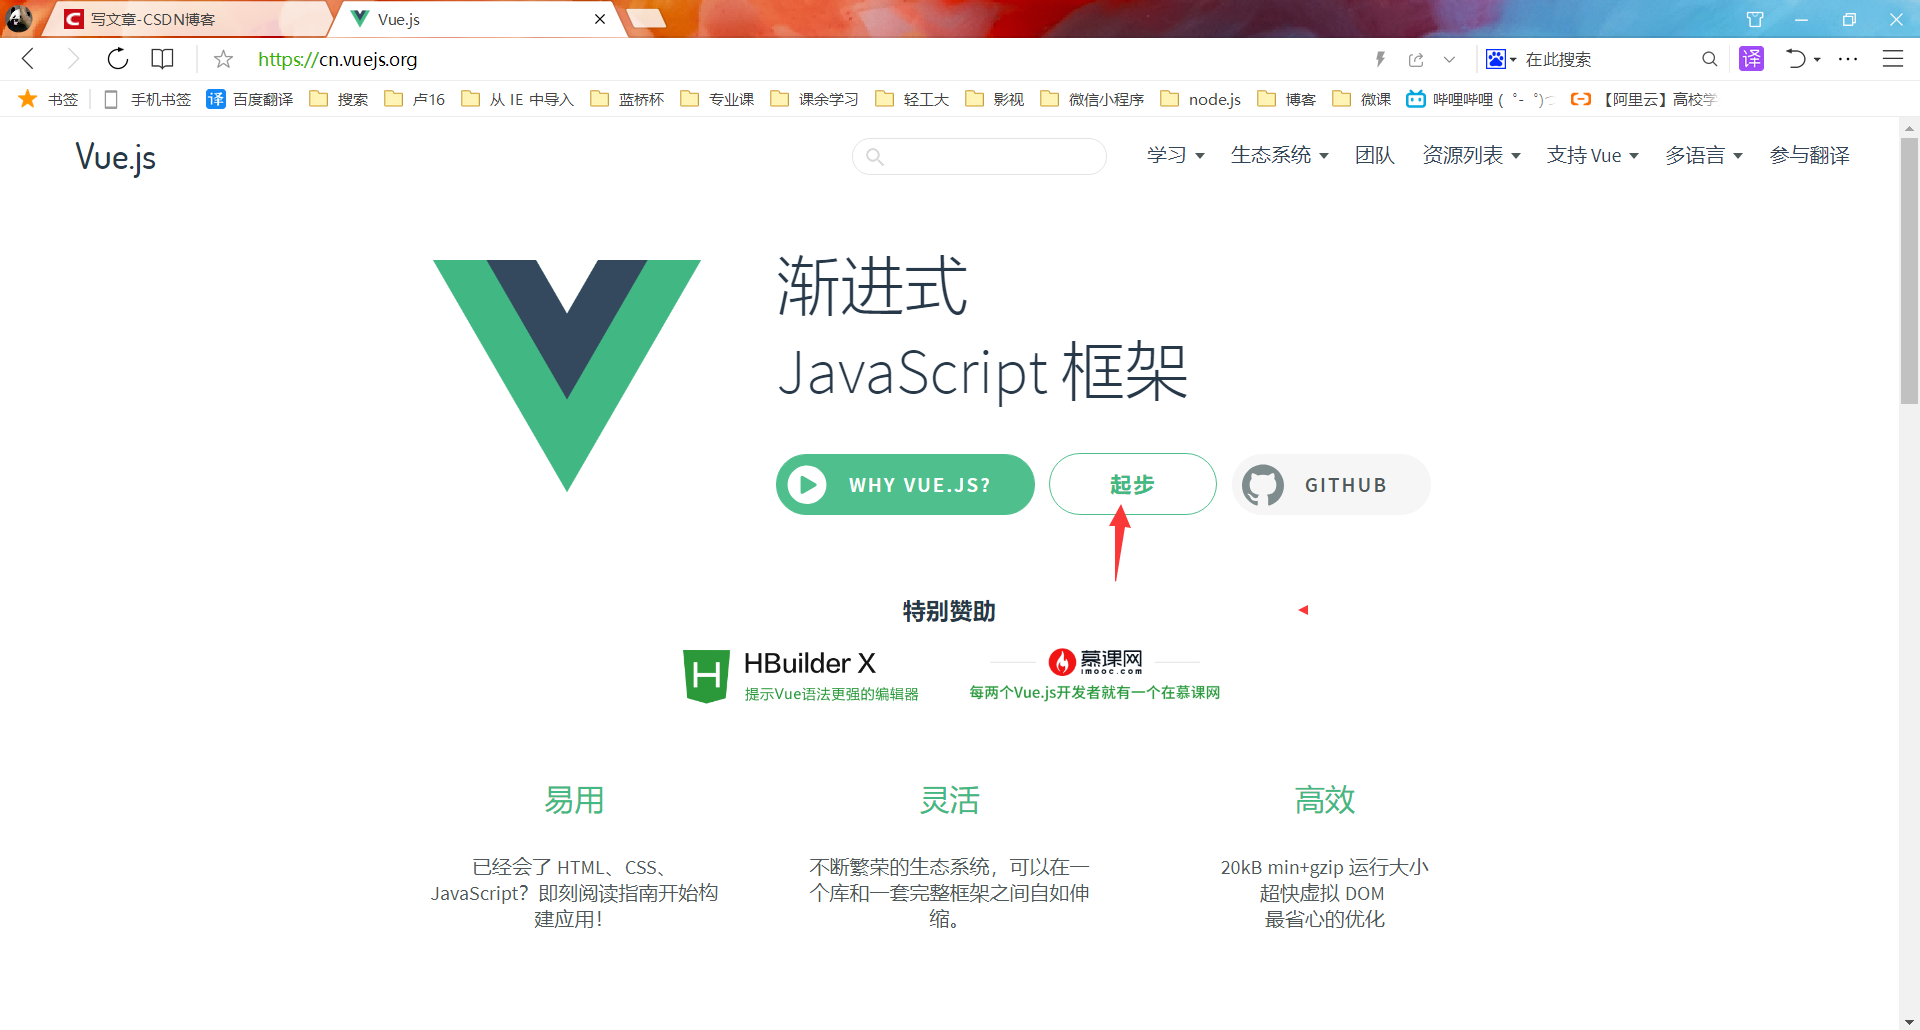Open the browser hamburger main menu
The width and height of the screenshot is (1920, 1030).
tap(1892, 59)
